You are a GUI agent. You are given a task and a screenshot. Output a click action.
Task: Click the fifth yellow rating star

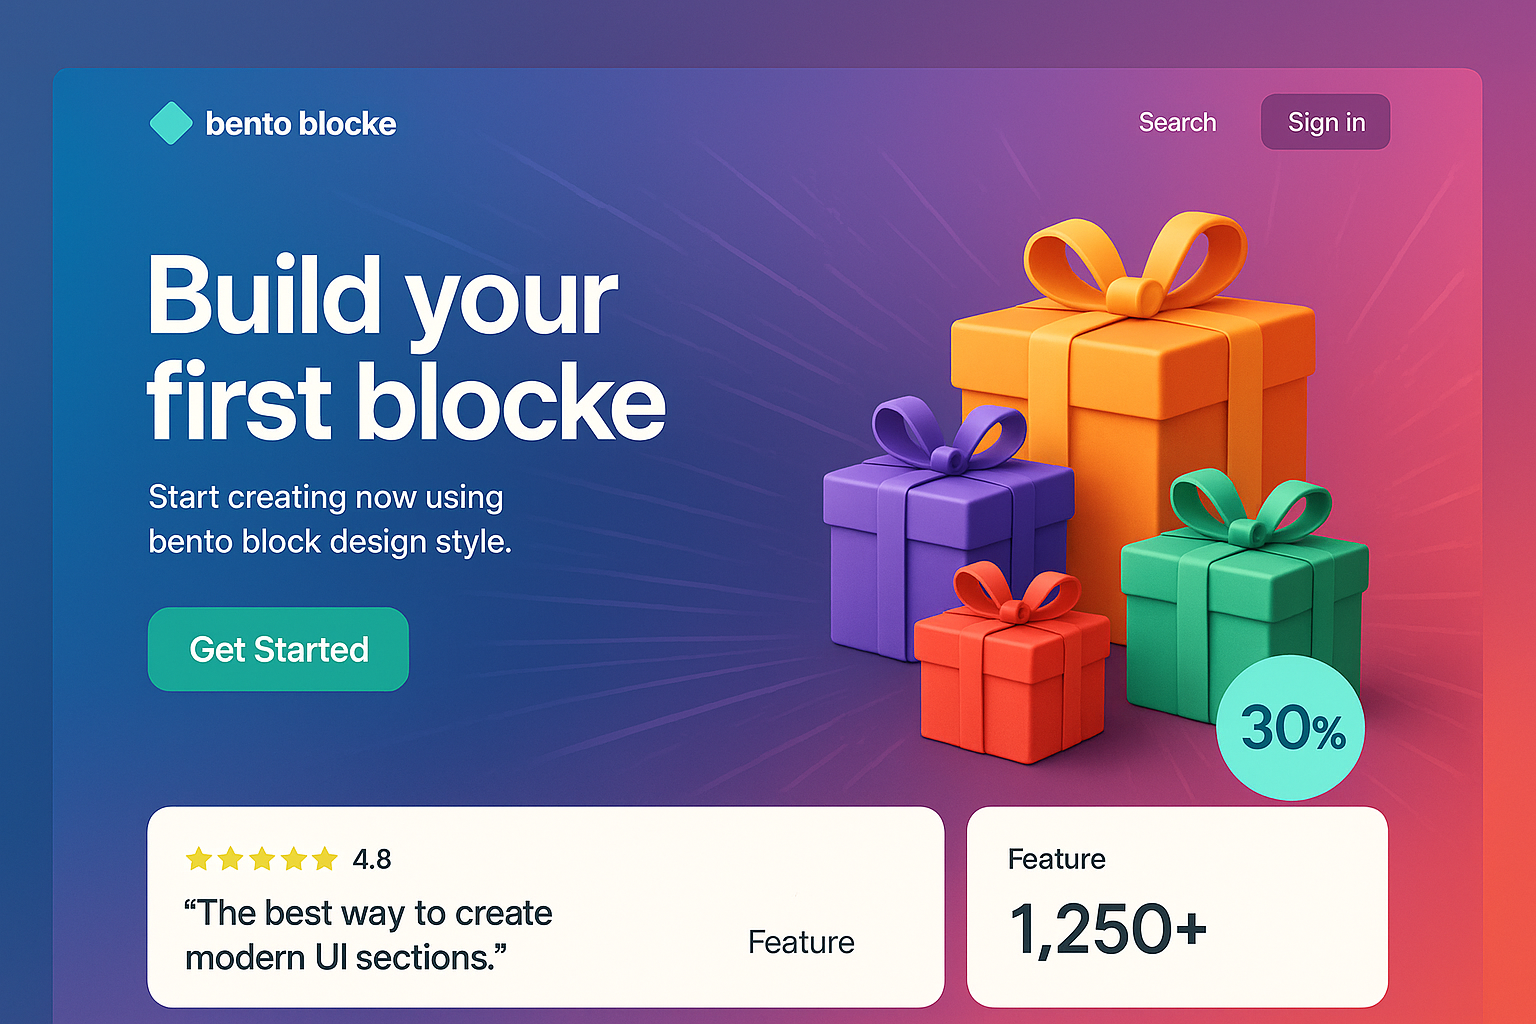pyautogui.click(x=325, y=859)
